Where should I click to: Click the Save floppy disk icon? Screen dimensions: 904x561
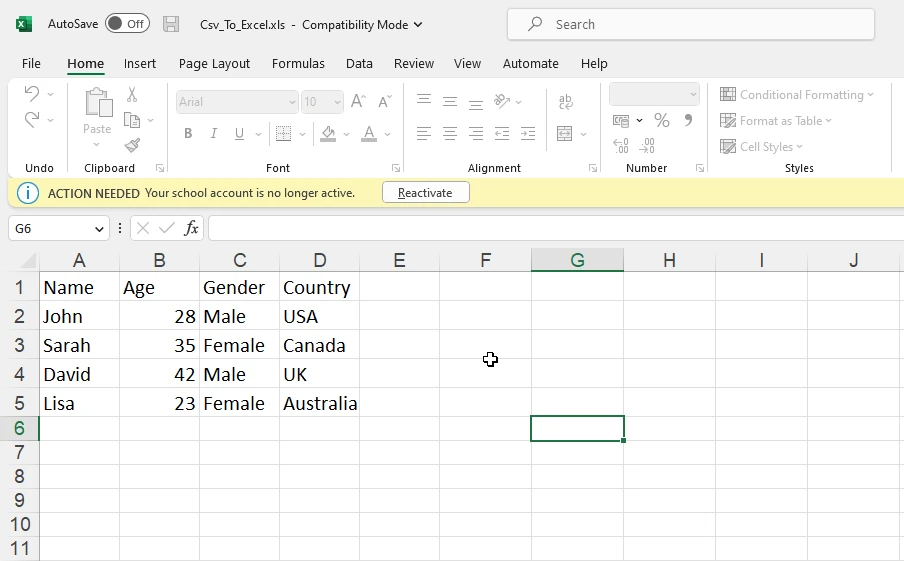(171, 24)
